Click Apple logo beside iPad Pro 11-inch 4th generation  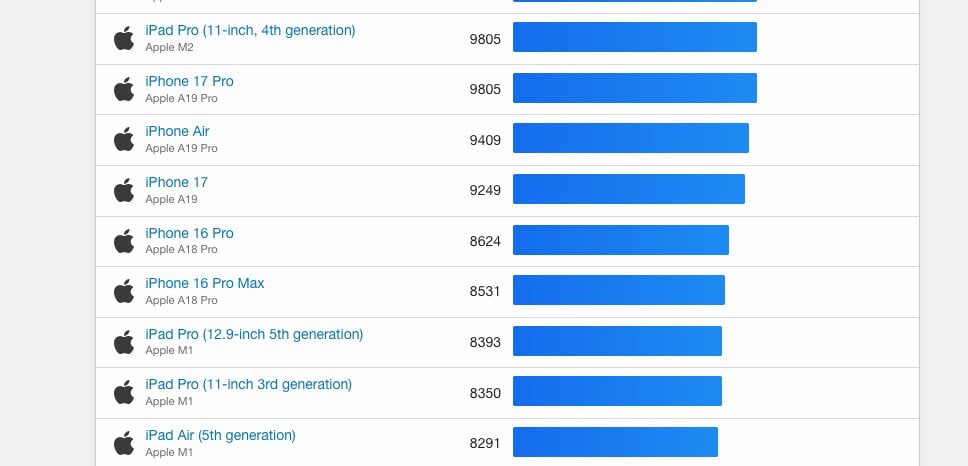click(124, 38)
